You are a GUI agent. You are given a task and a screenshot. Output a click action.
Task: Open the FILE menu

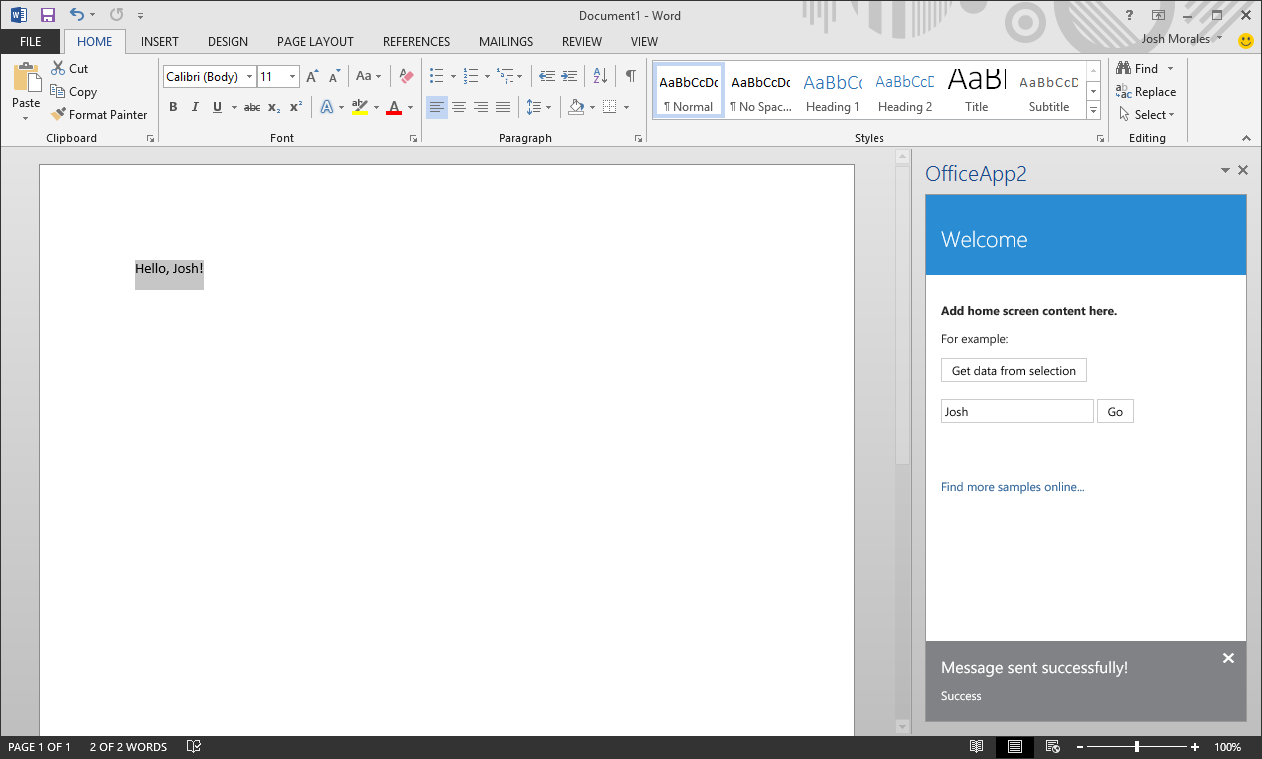[30, 41]
